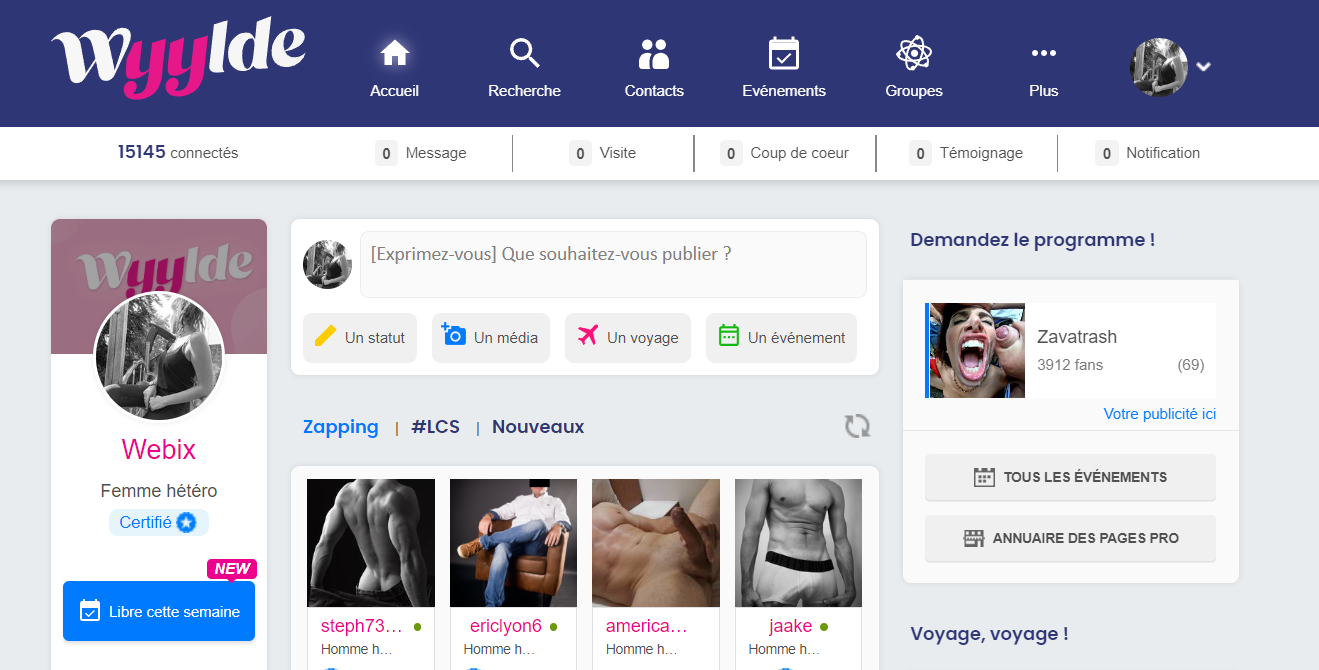Open Contacts people icon in navigation

(654, 68)
